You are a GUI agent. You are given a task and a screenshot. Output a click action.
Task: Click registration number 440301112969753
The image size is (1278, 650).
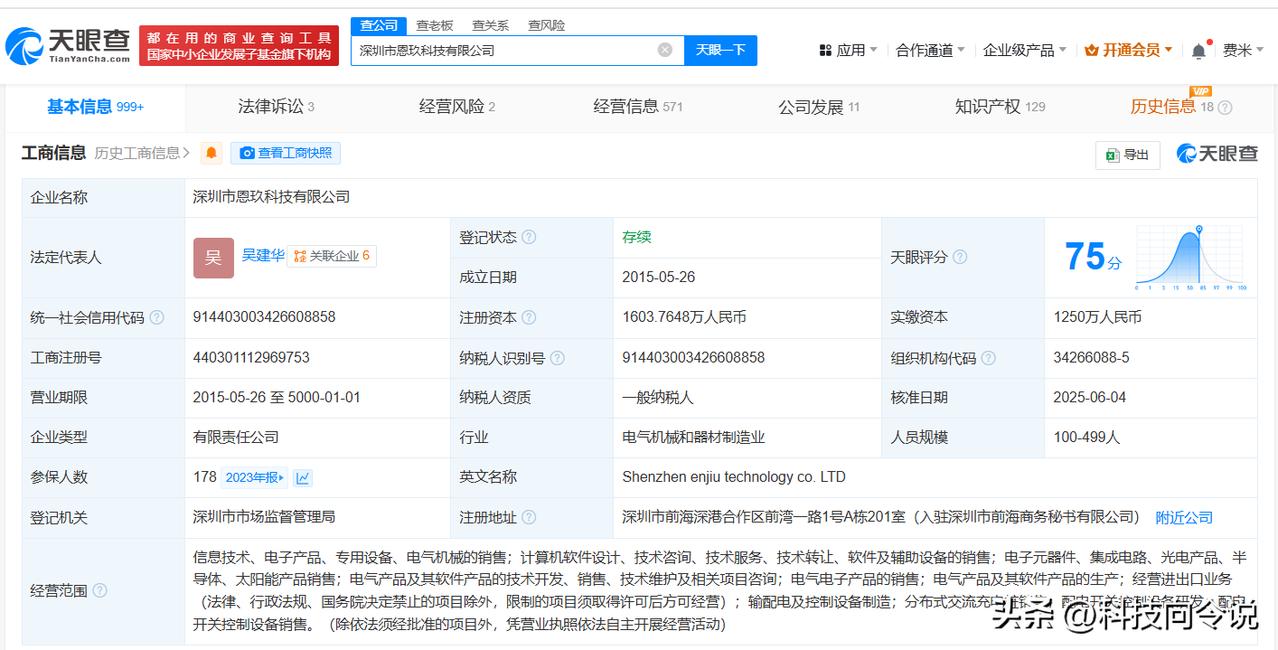pyautogui.click(x=251, y=357)
